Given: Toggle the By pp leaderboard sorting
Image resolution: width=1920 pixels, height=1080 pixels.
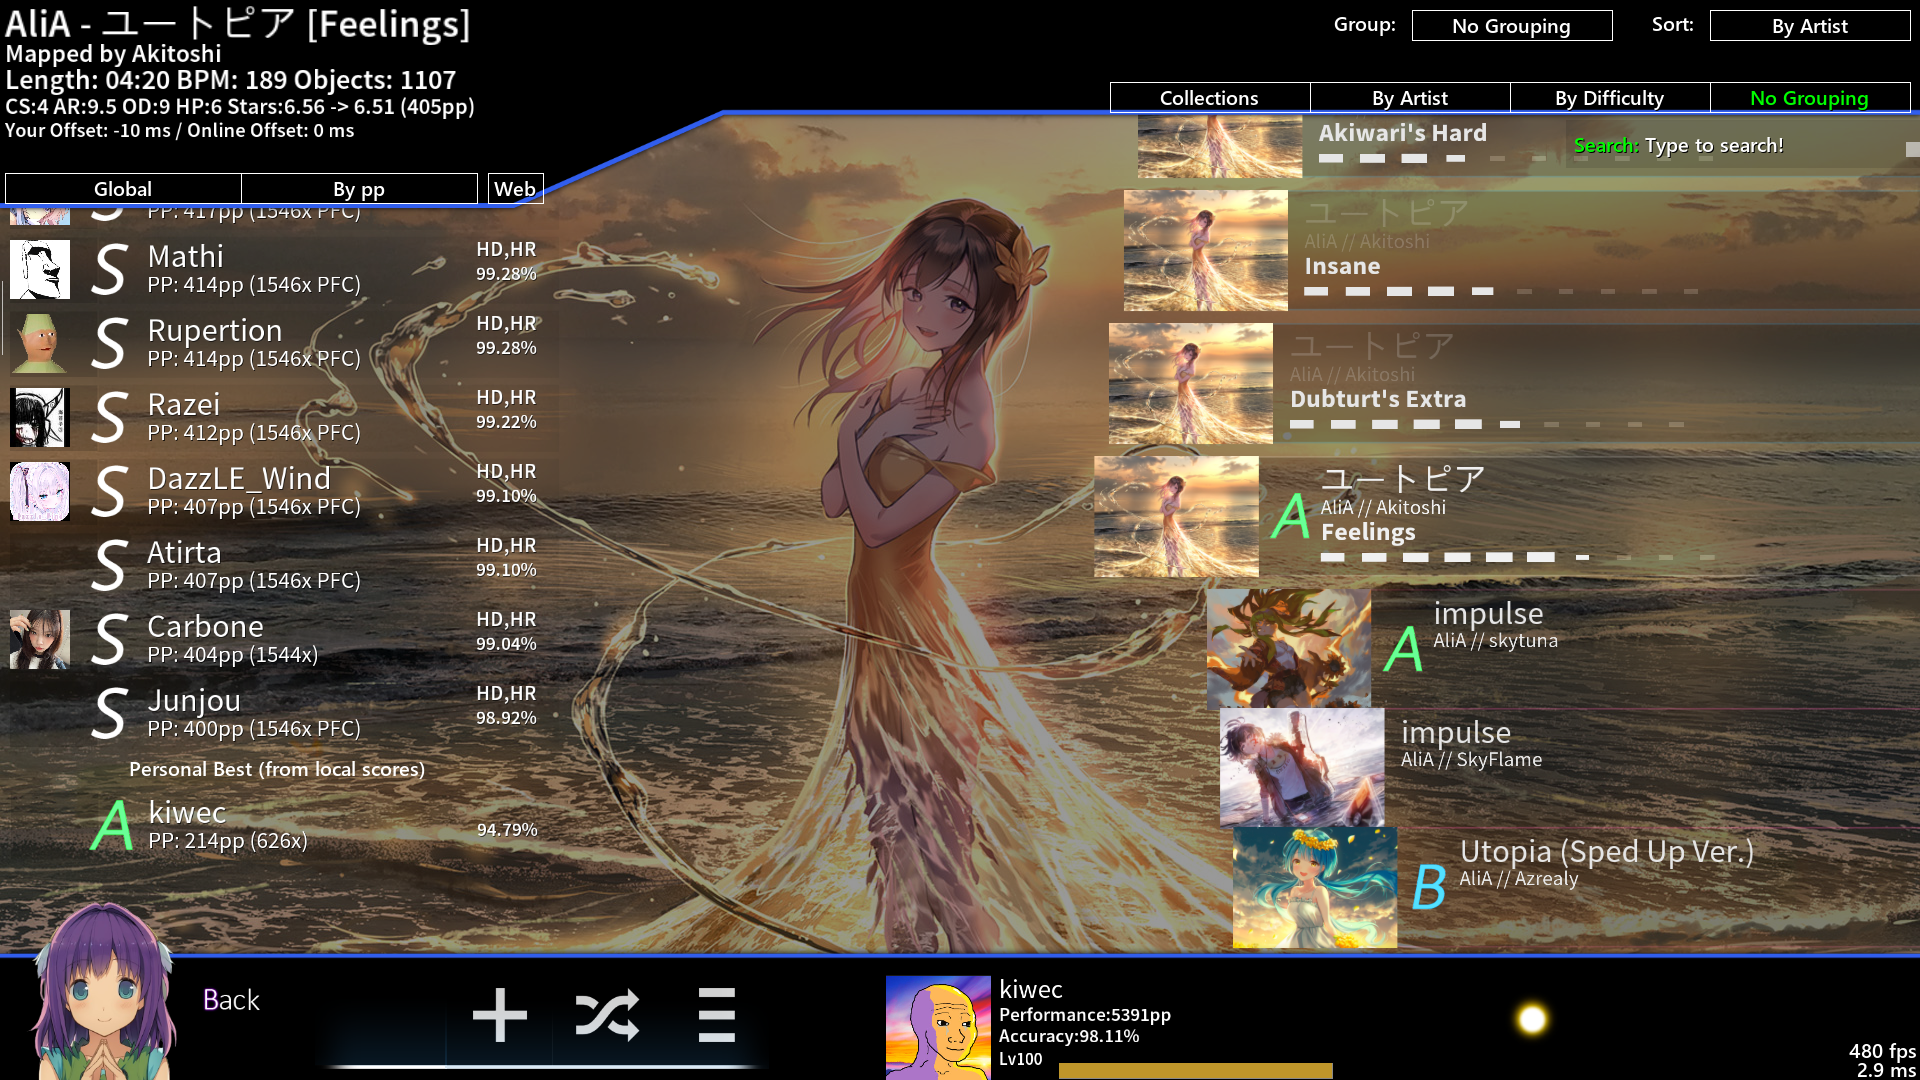Looking at the screenshot, I should point(359,189).
